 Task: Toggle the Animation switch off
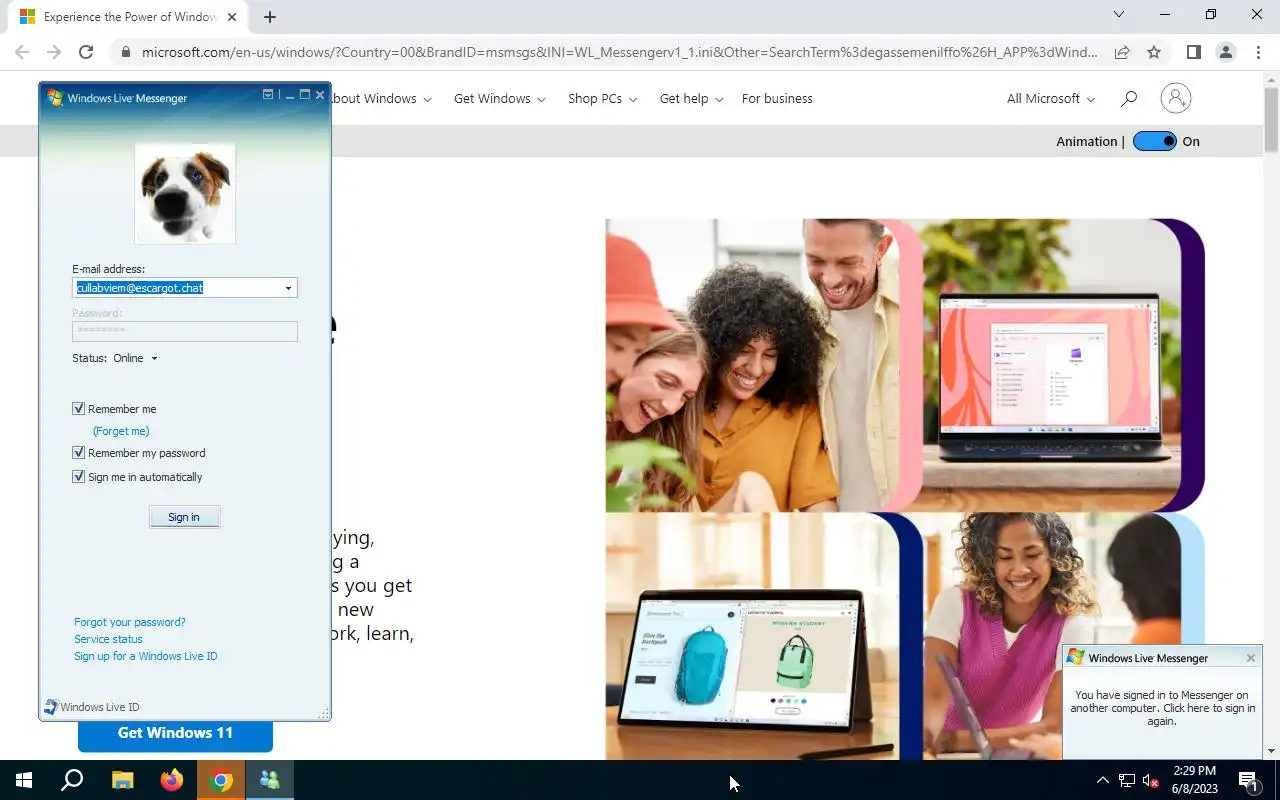(1155, 141)
